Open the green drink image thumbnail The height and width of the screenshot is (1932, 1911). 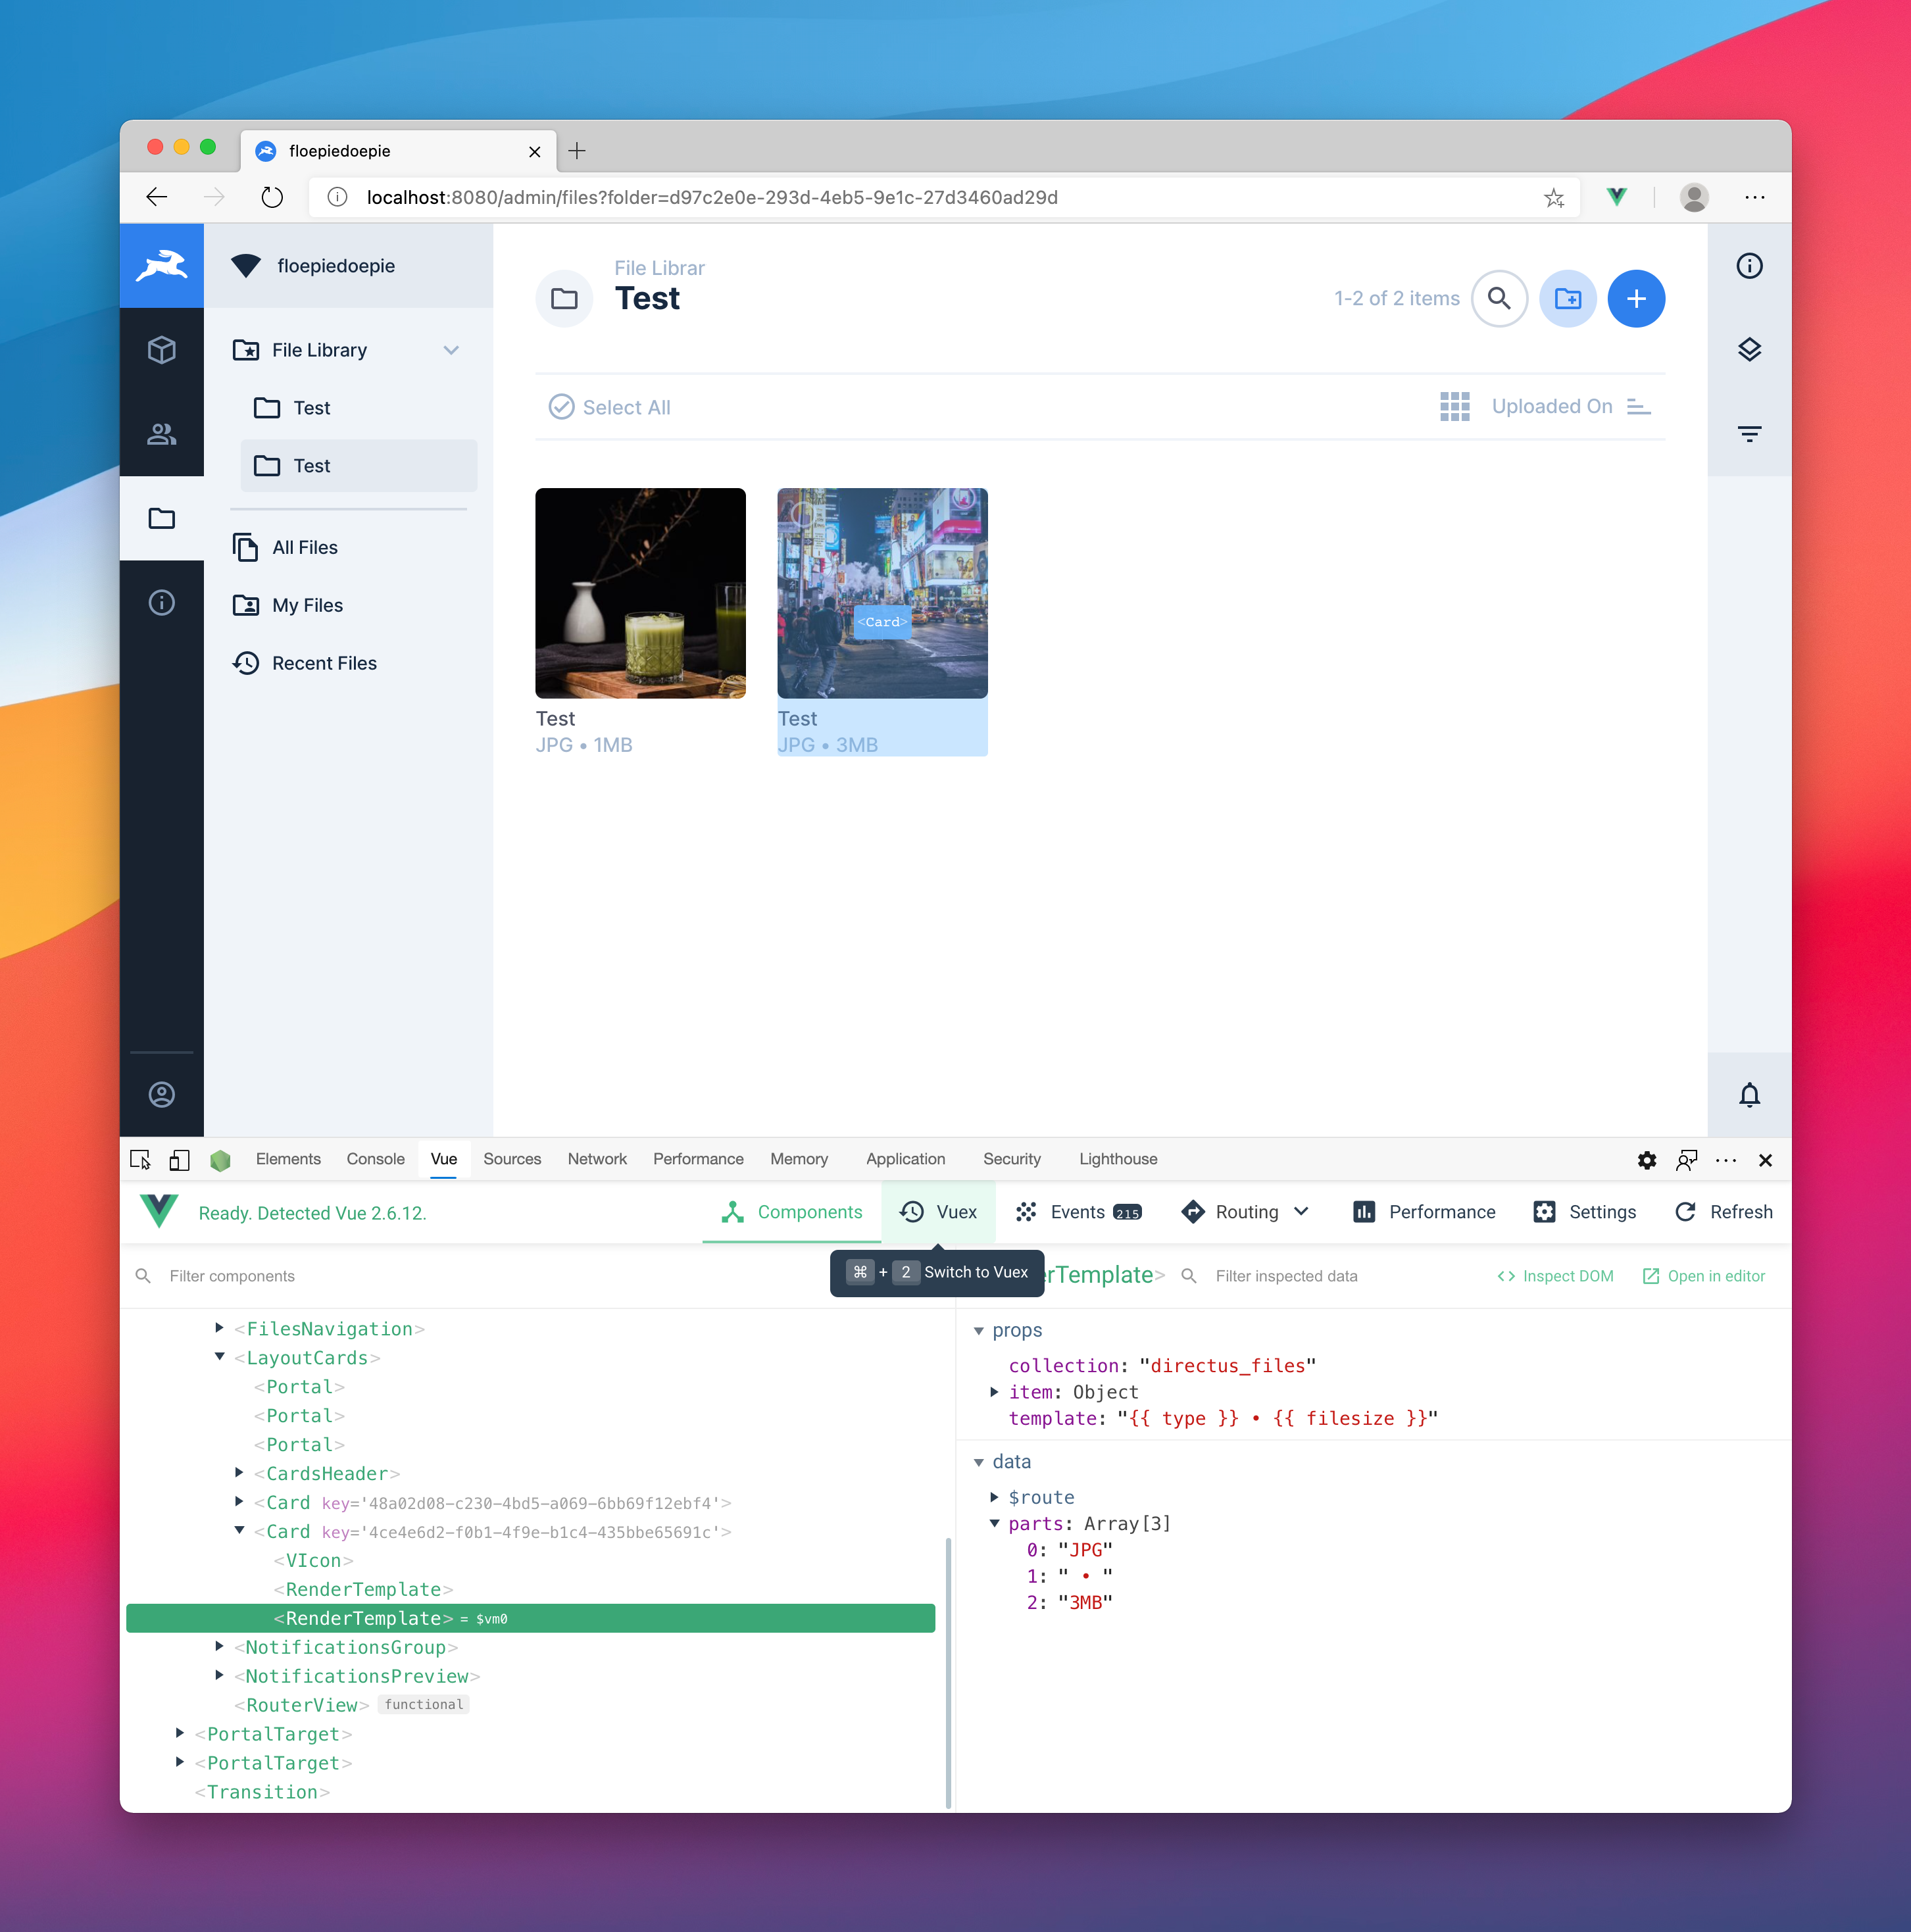640,593
